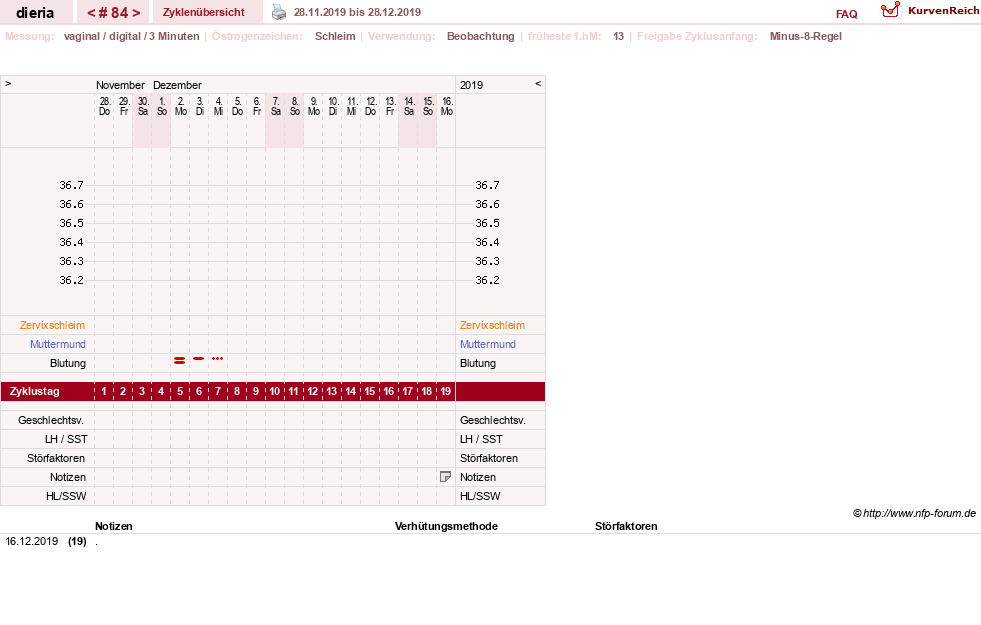Click the right 36.2 temperature label
The width and height of the screenshot is (981, 625).
[x=487, y=280]
